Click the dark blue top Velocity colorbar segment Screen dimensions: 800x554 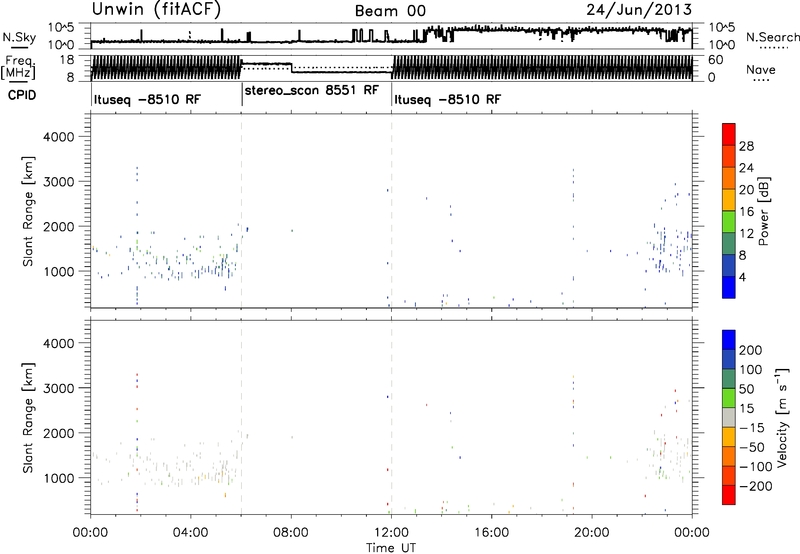click(x=729, y=339)
